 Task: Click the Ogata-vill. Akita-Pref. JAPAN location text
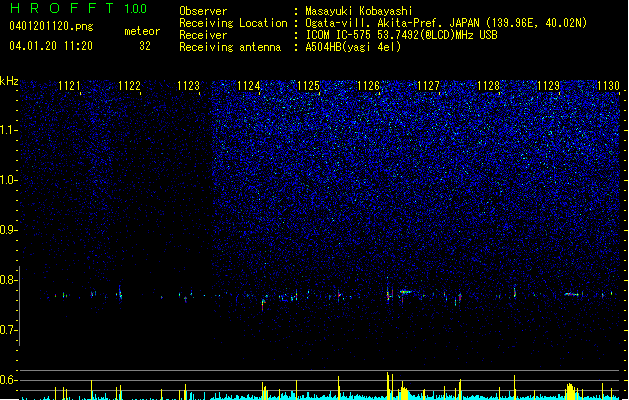[x=446, y=23]
